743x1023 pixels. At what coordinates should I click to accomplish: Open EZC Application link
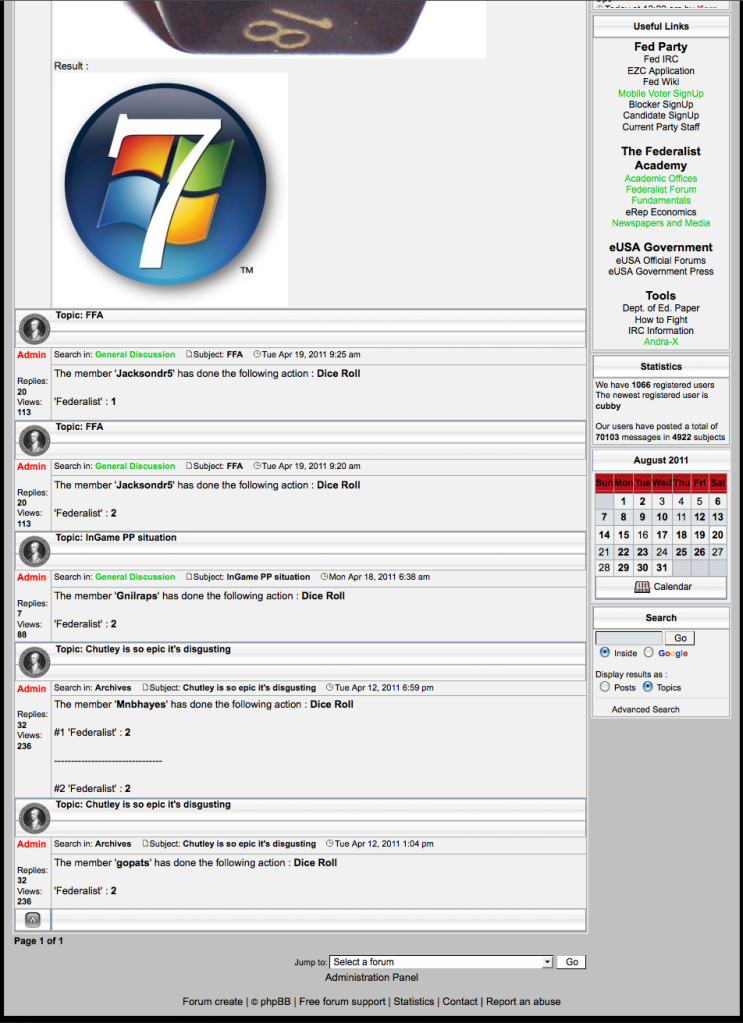point(661,70)
